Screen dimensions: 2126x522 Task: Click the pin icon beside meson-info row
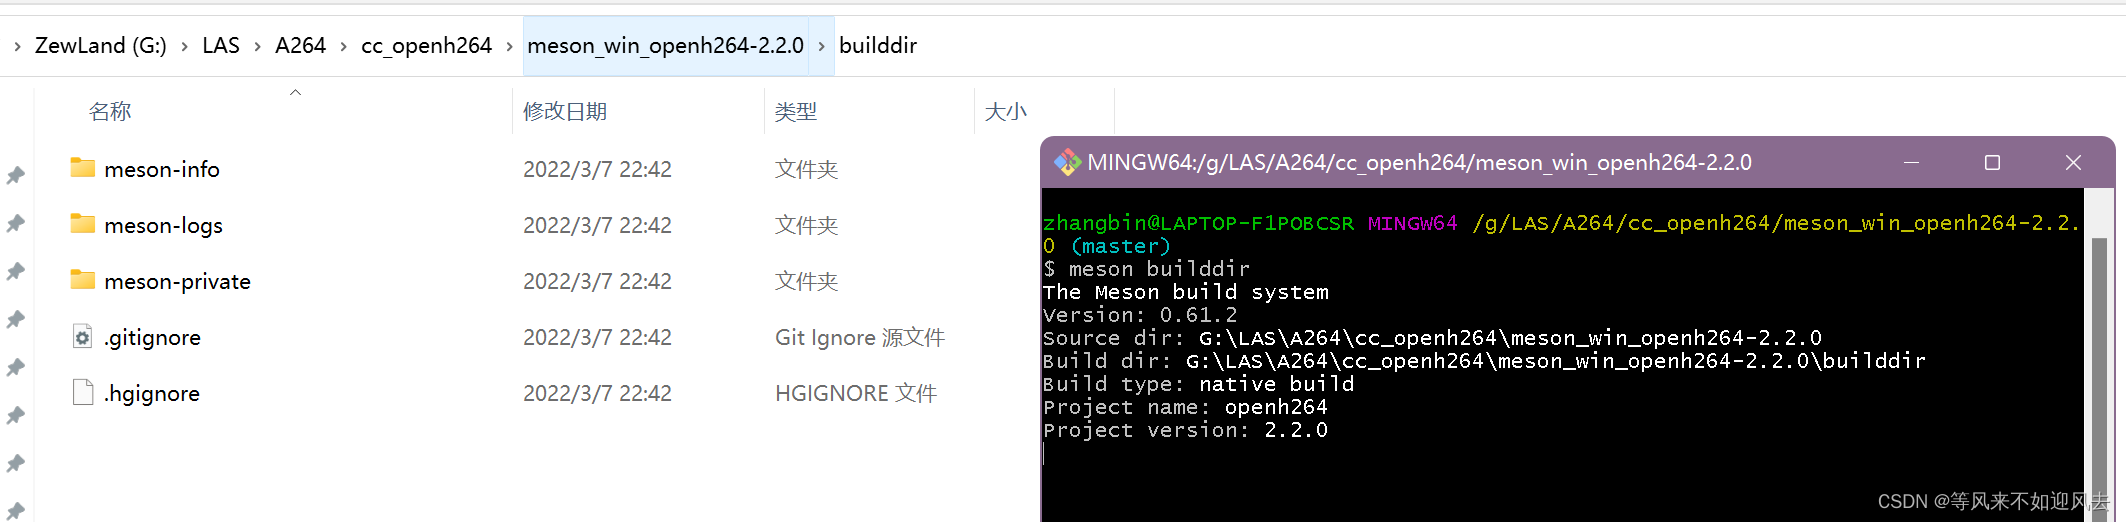[x=16, y=175]
